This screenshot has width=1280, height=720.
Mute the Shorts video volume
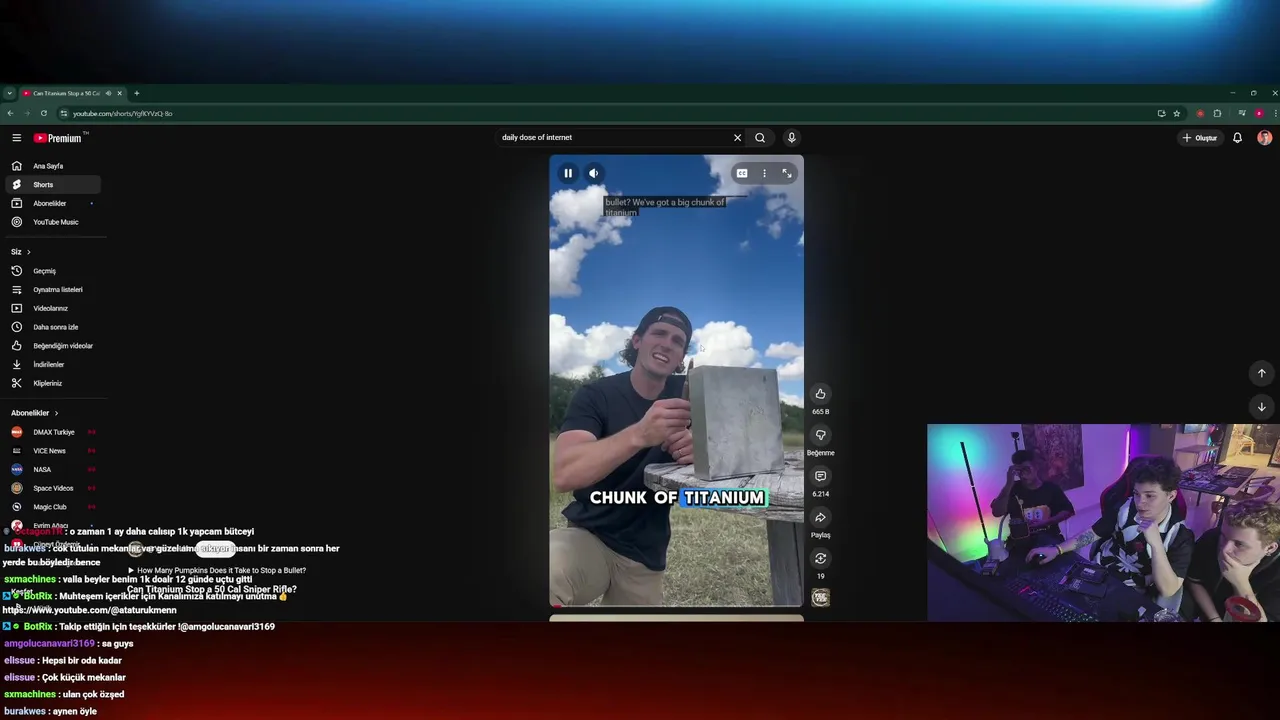(593, 173)
